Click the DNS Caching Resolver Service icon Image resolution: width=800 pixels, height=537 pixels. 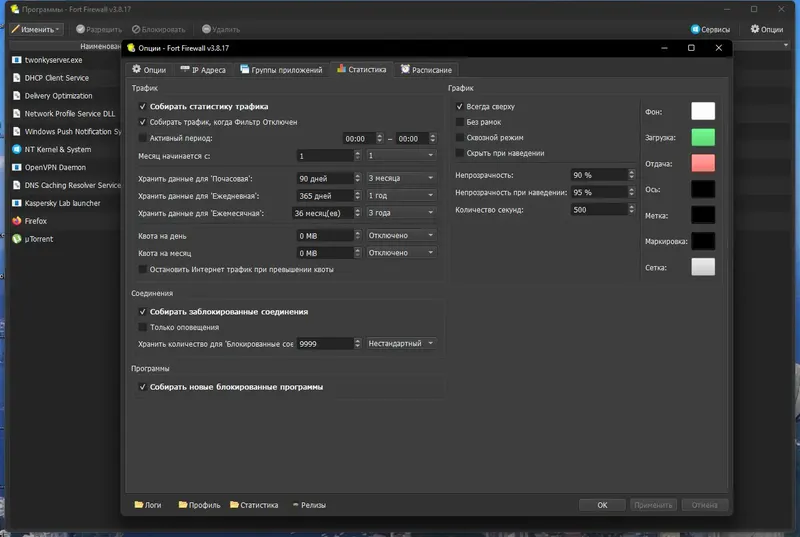pyautogui.click(x=16, y=185)
